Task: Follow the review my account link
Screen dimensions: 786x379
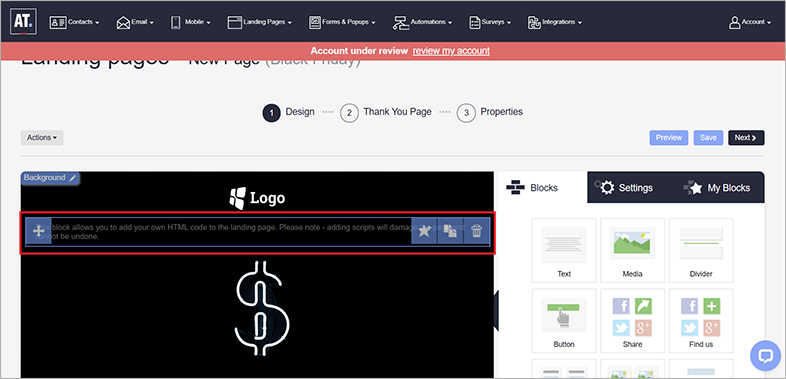Action: [451, 51]
